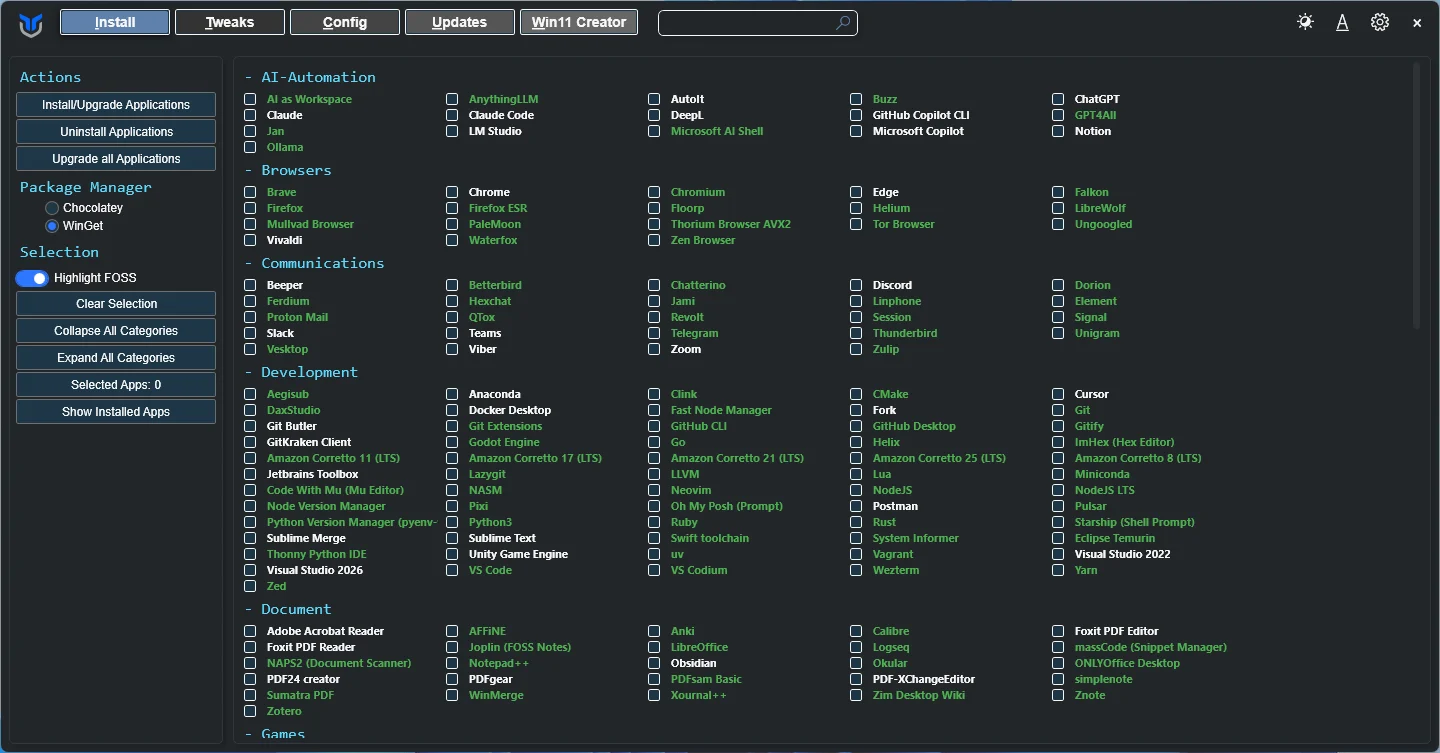Check the LibreOffice checkbox
The width and height of the screenshot is (1440, 753).
pos(654,647)
